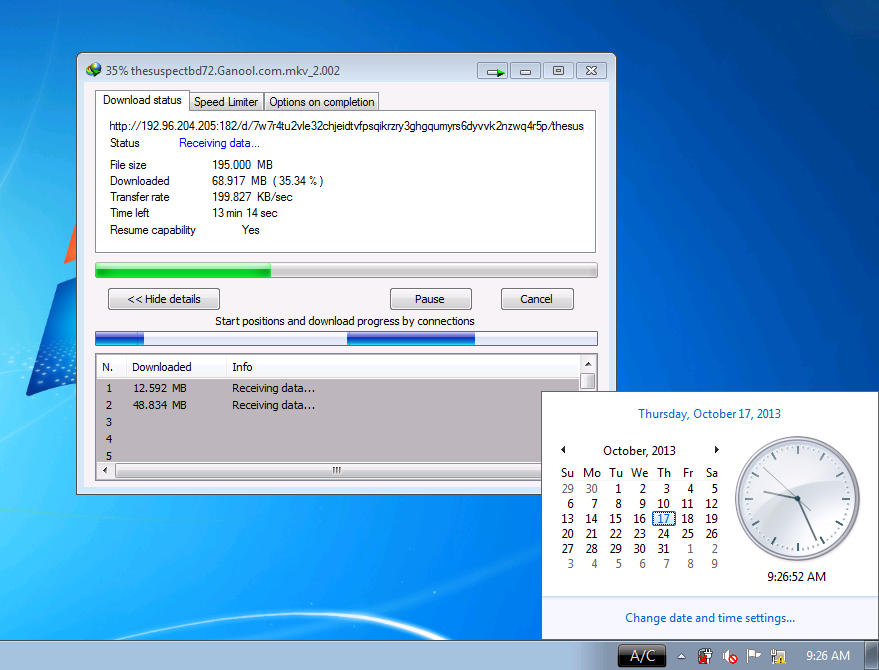Image resolution: width=879 pixels, height=670 pixels.
Task: Click the IDM globe icon in title bar
Action: point(94,70)
